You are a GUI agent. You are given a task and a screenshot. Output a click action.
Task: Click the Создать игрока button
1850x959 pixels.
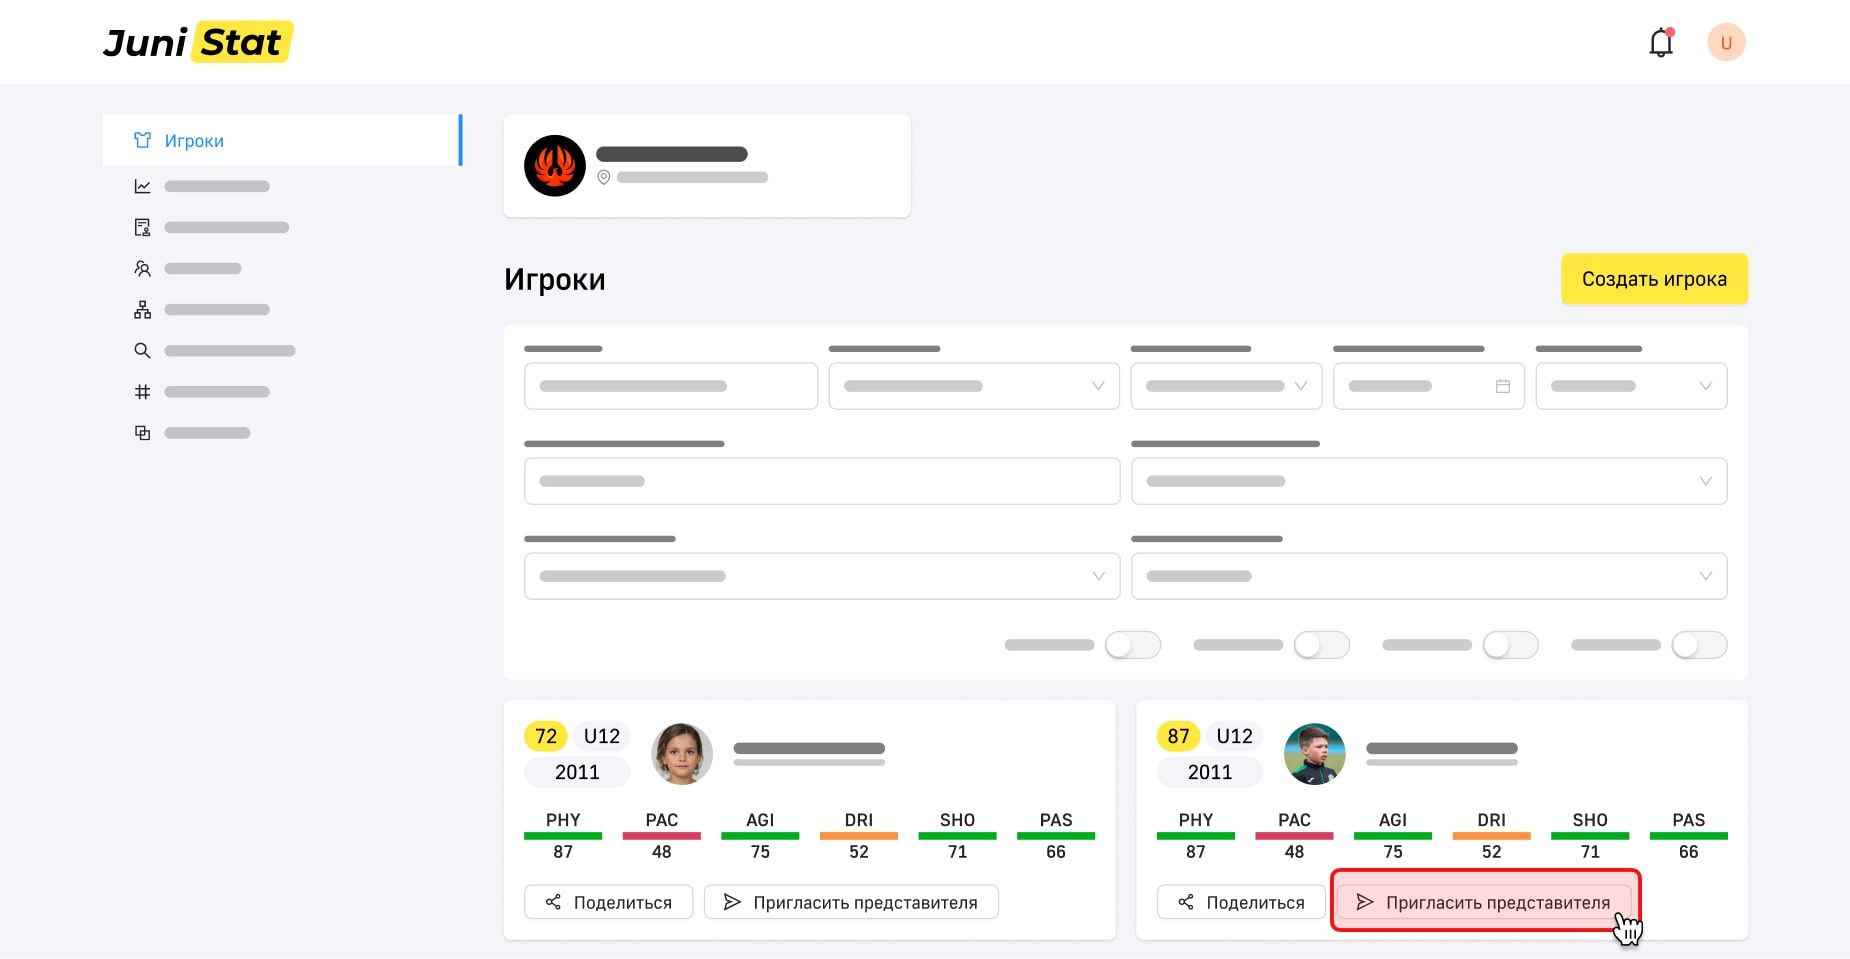click(1654, 279)
